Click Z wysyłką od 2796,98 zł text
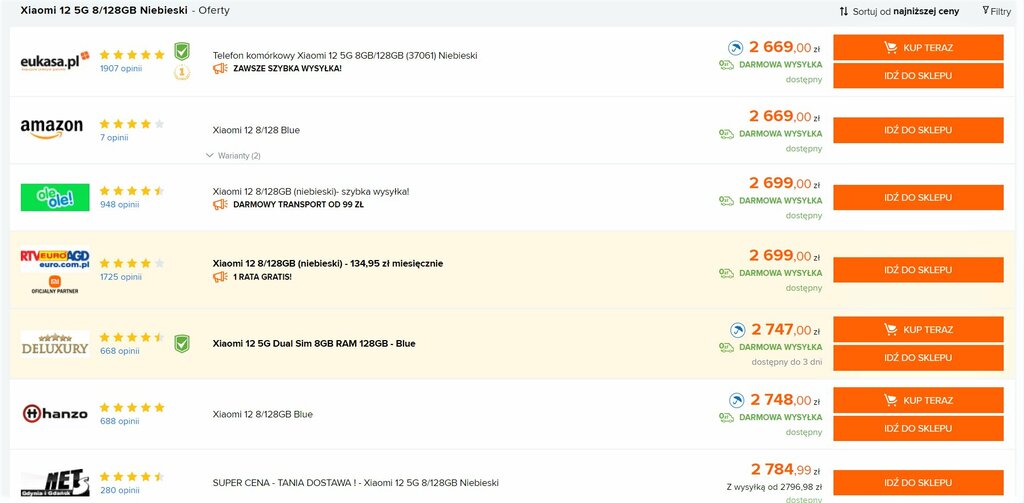Screen dimensions: 1024x503 (774, 487)
